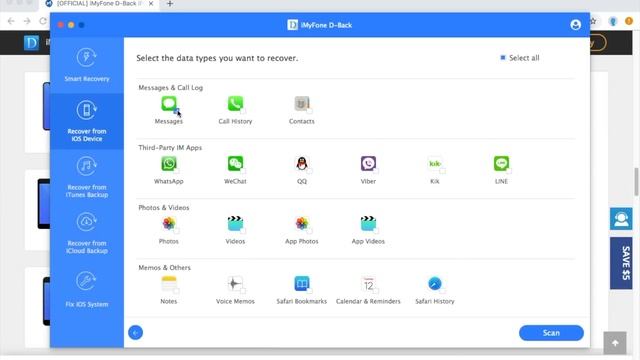640x360 pixels.
Task: Choose the Viber icon
Action: 368,164
